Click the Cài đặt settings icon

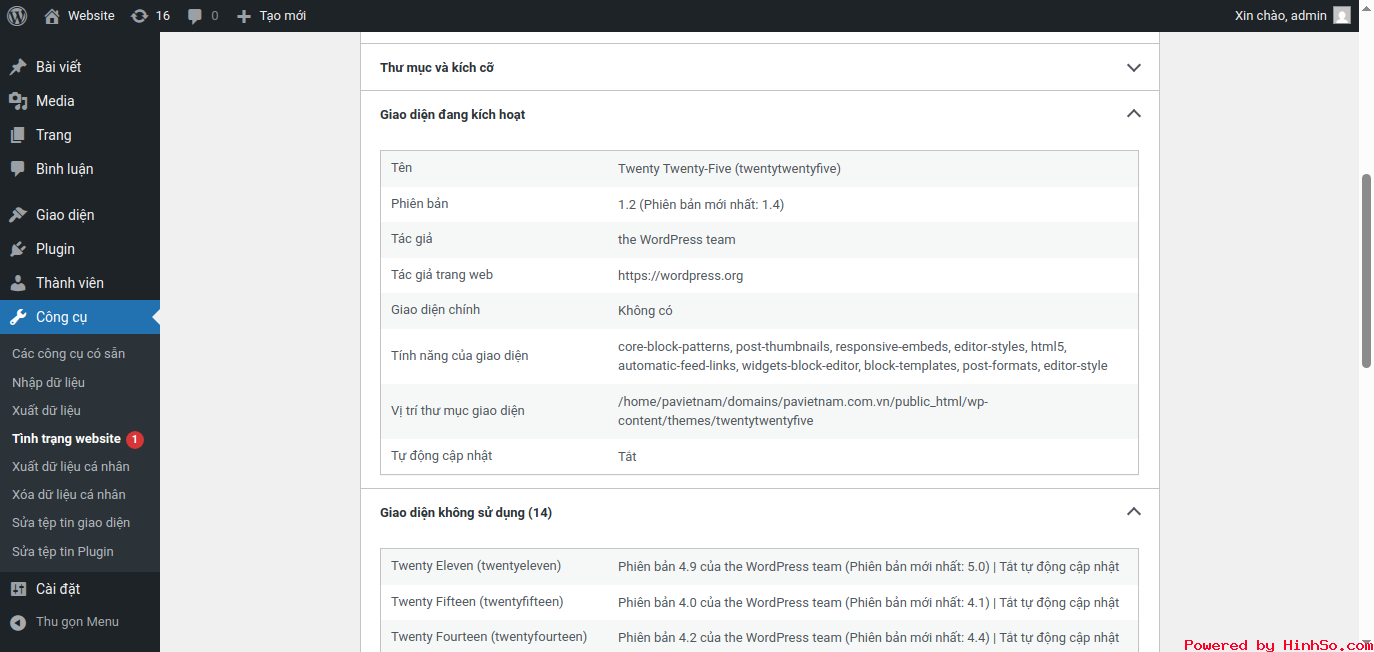click(x=18, y=589)
